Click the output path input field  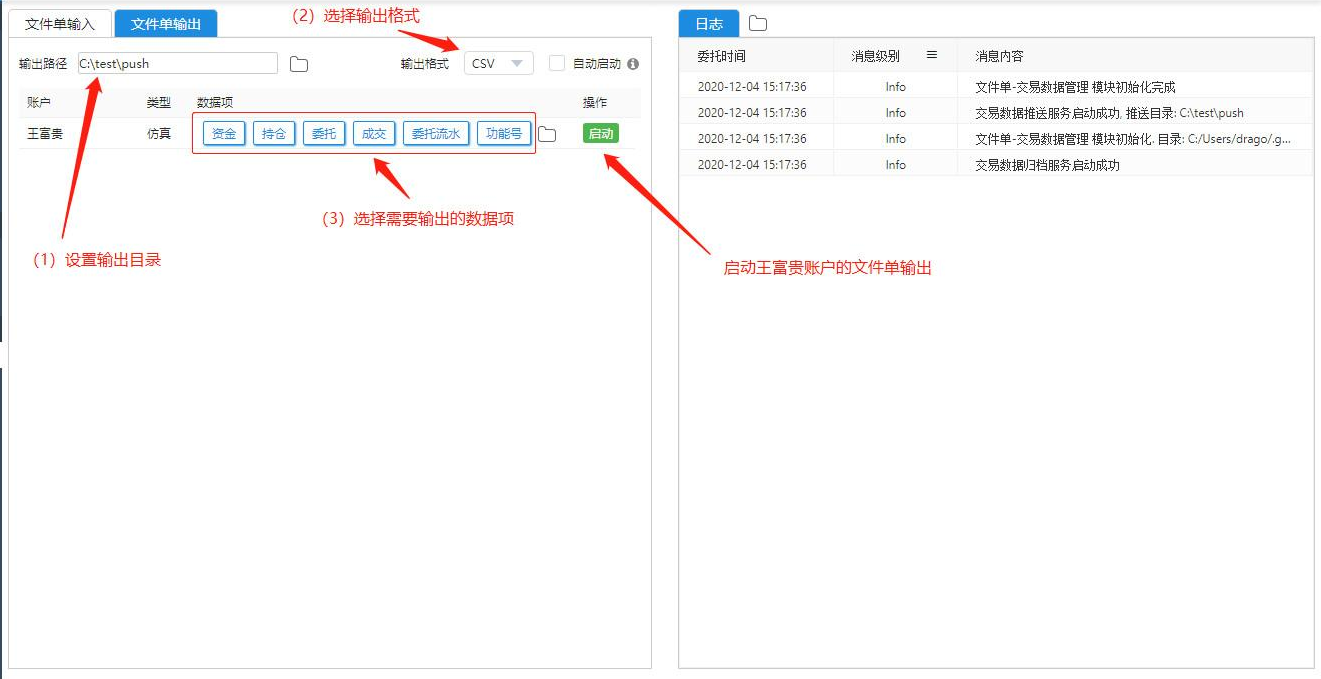click(x=178, y=64)
